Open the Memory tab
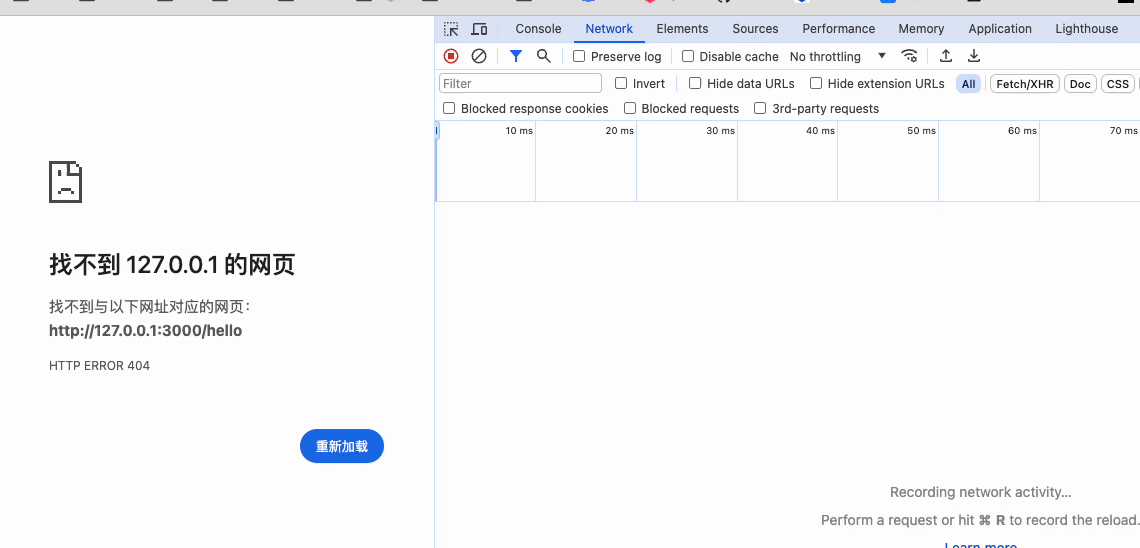Viewport: 1140px width, 548px height. 921,29
